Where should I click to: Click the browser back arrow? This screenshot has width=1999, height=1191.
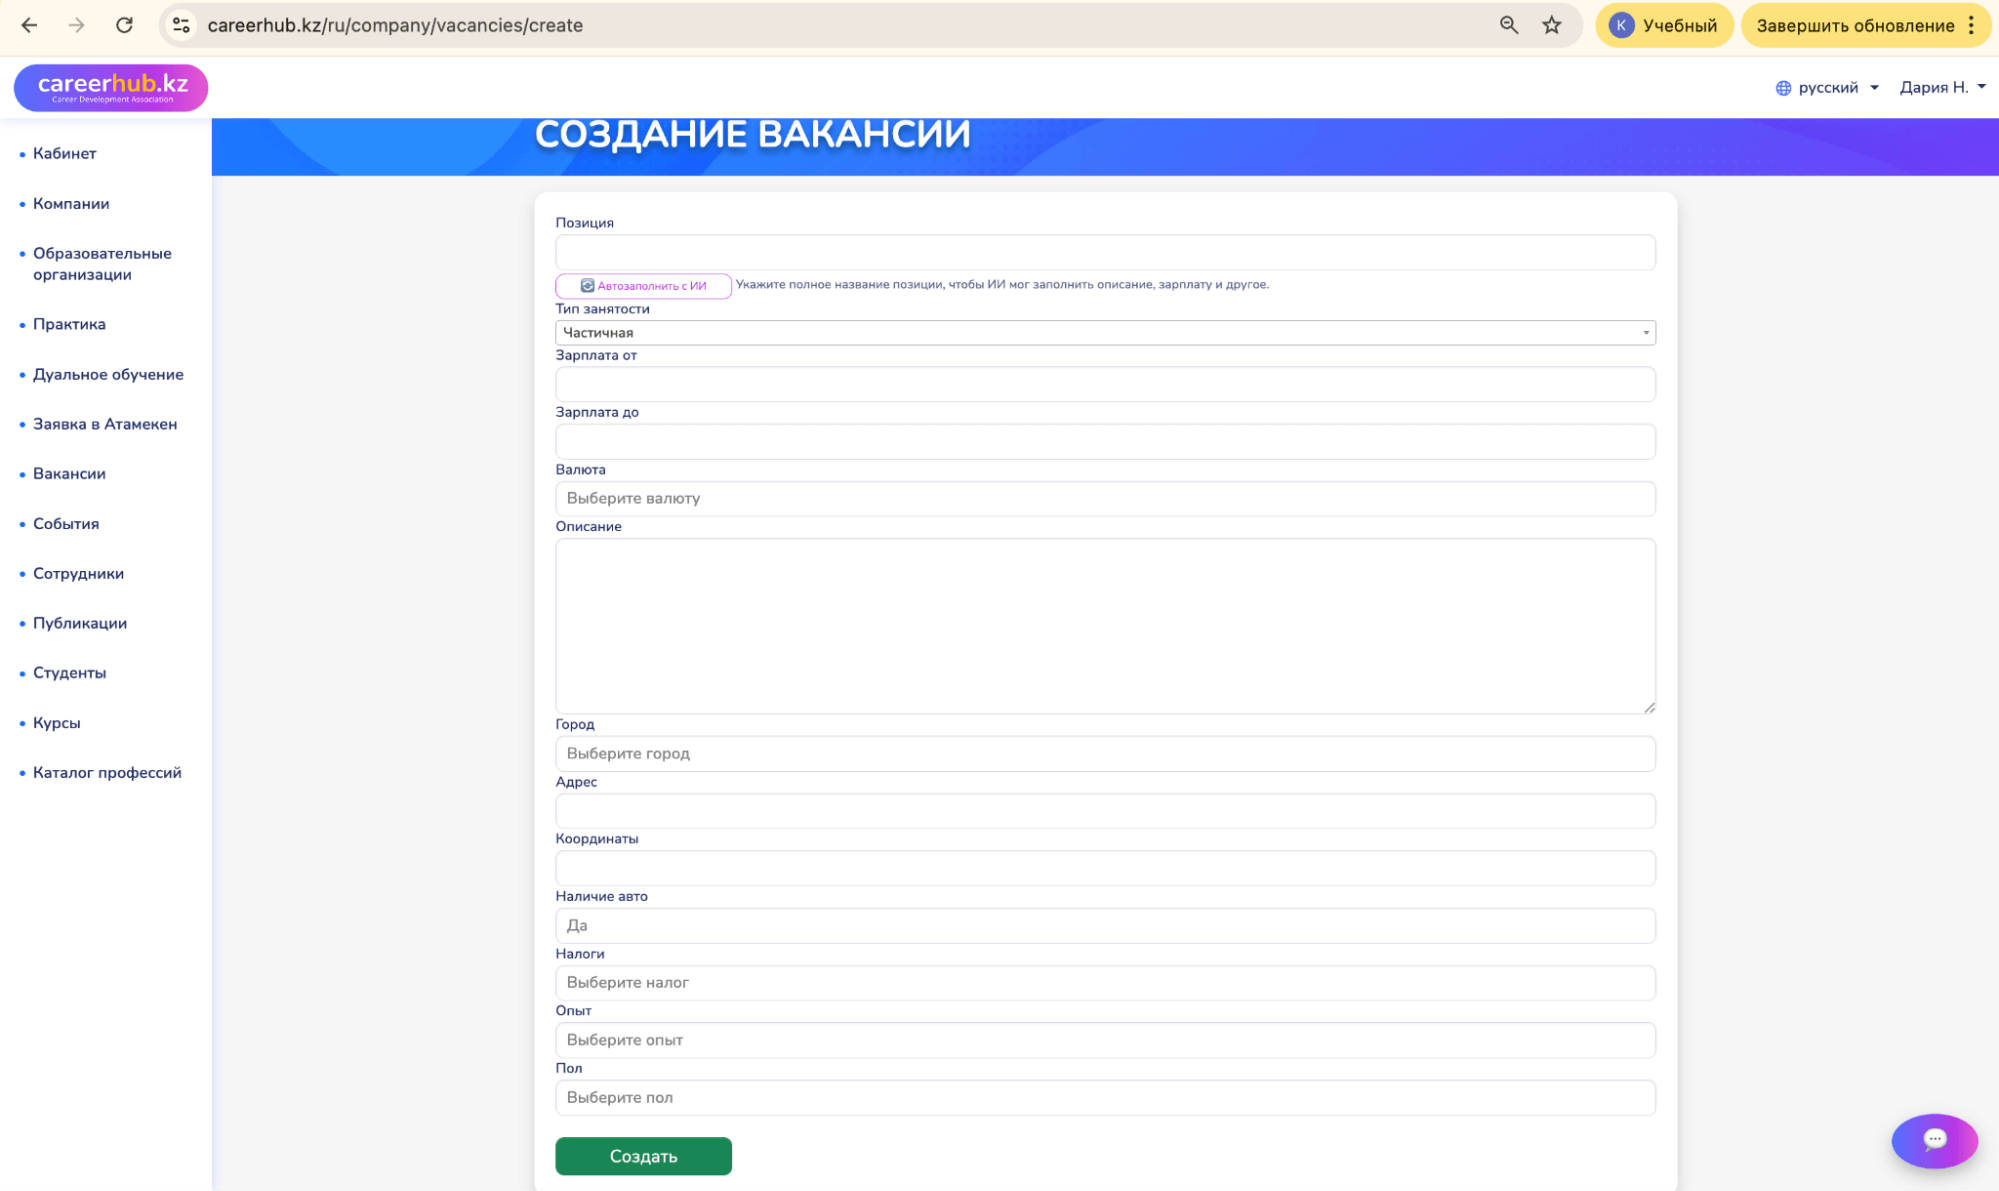[29, 25]
